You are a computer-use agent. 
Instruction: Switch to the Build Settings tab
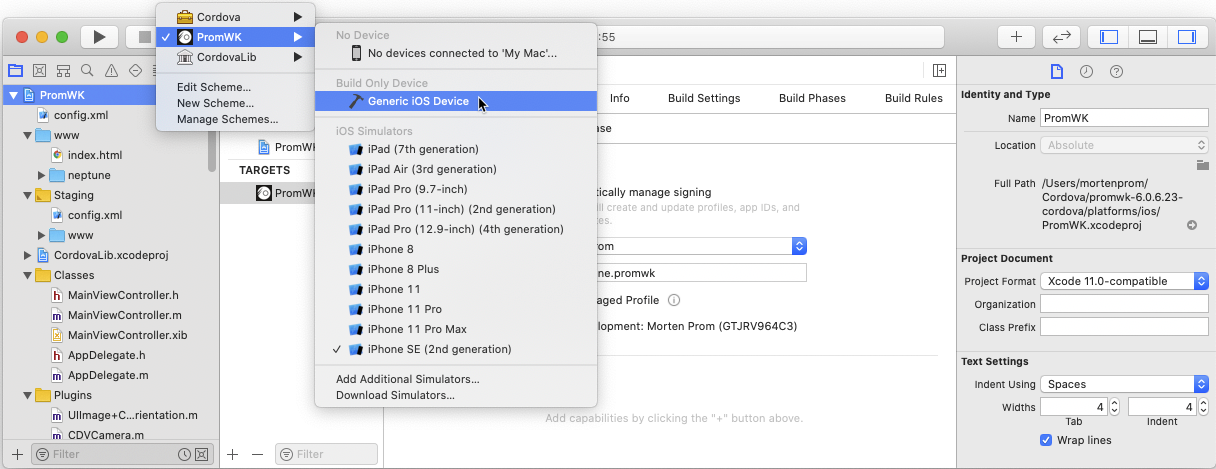coord(704,98)
